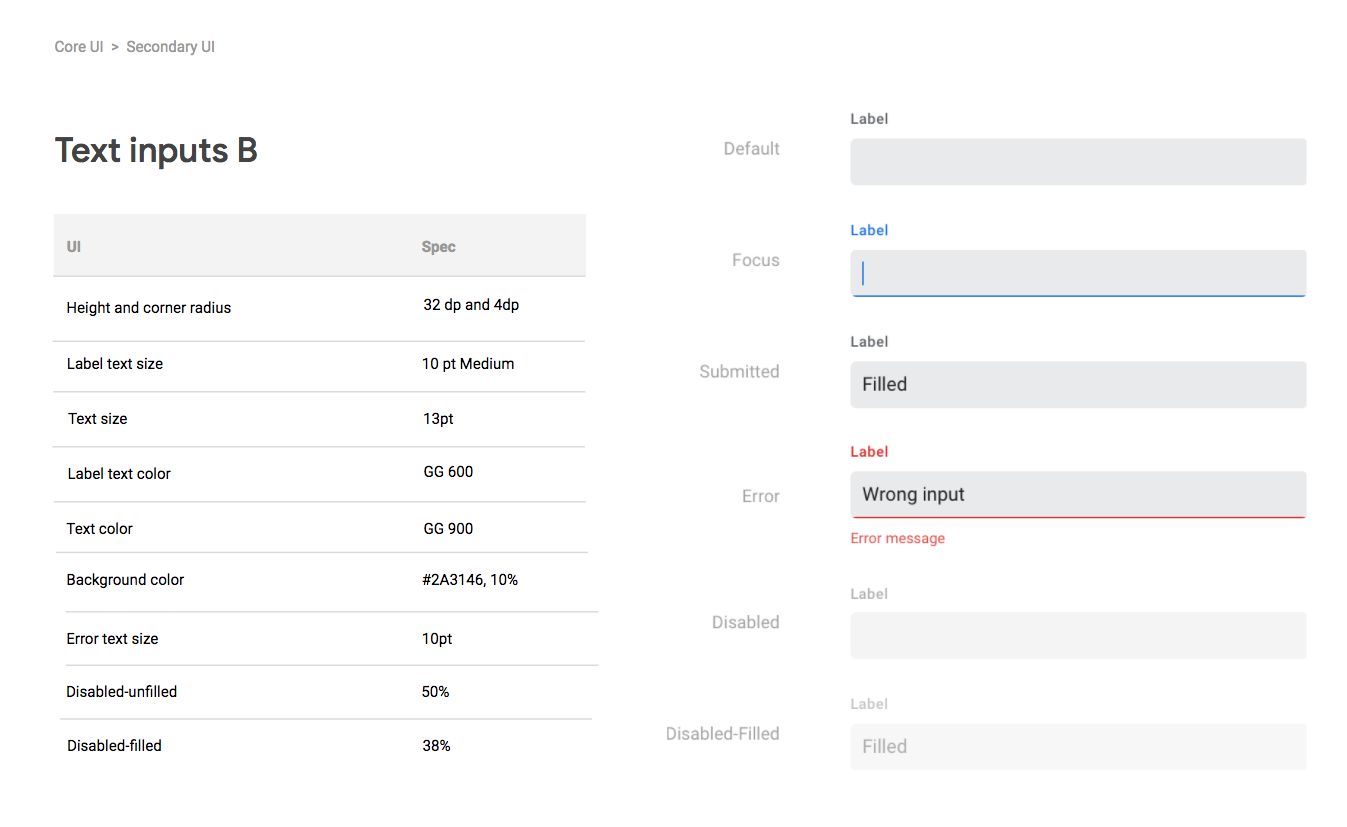
Task: Select the 'Background color' row label
Action: point(125,580)
